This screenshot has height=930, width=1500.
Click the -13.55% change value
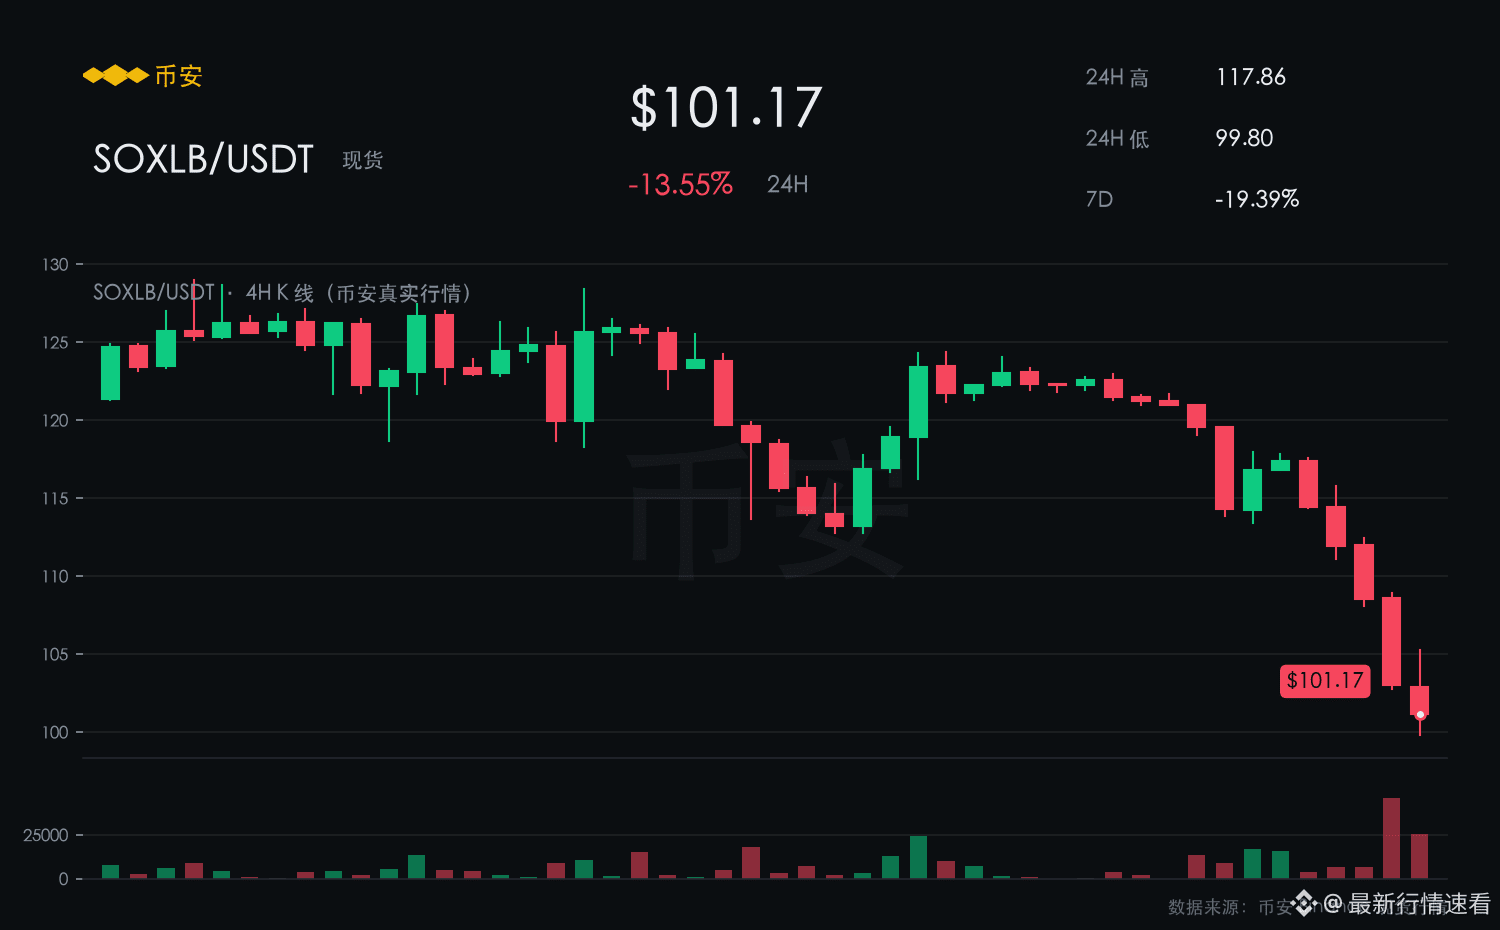(680, 185)
